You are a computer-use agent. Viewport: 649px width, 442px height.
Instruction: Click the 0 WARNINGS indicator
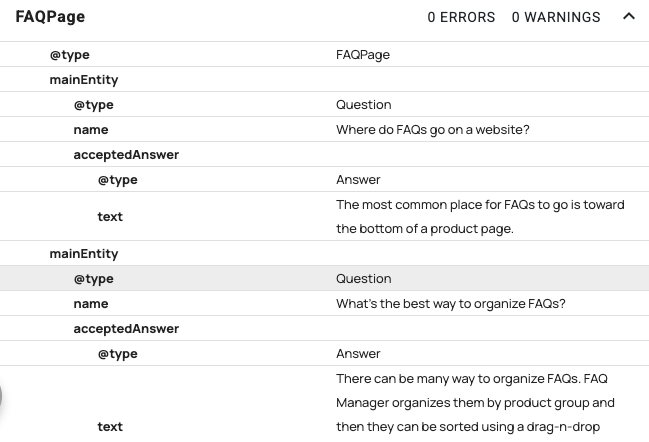pos(556,17)
